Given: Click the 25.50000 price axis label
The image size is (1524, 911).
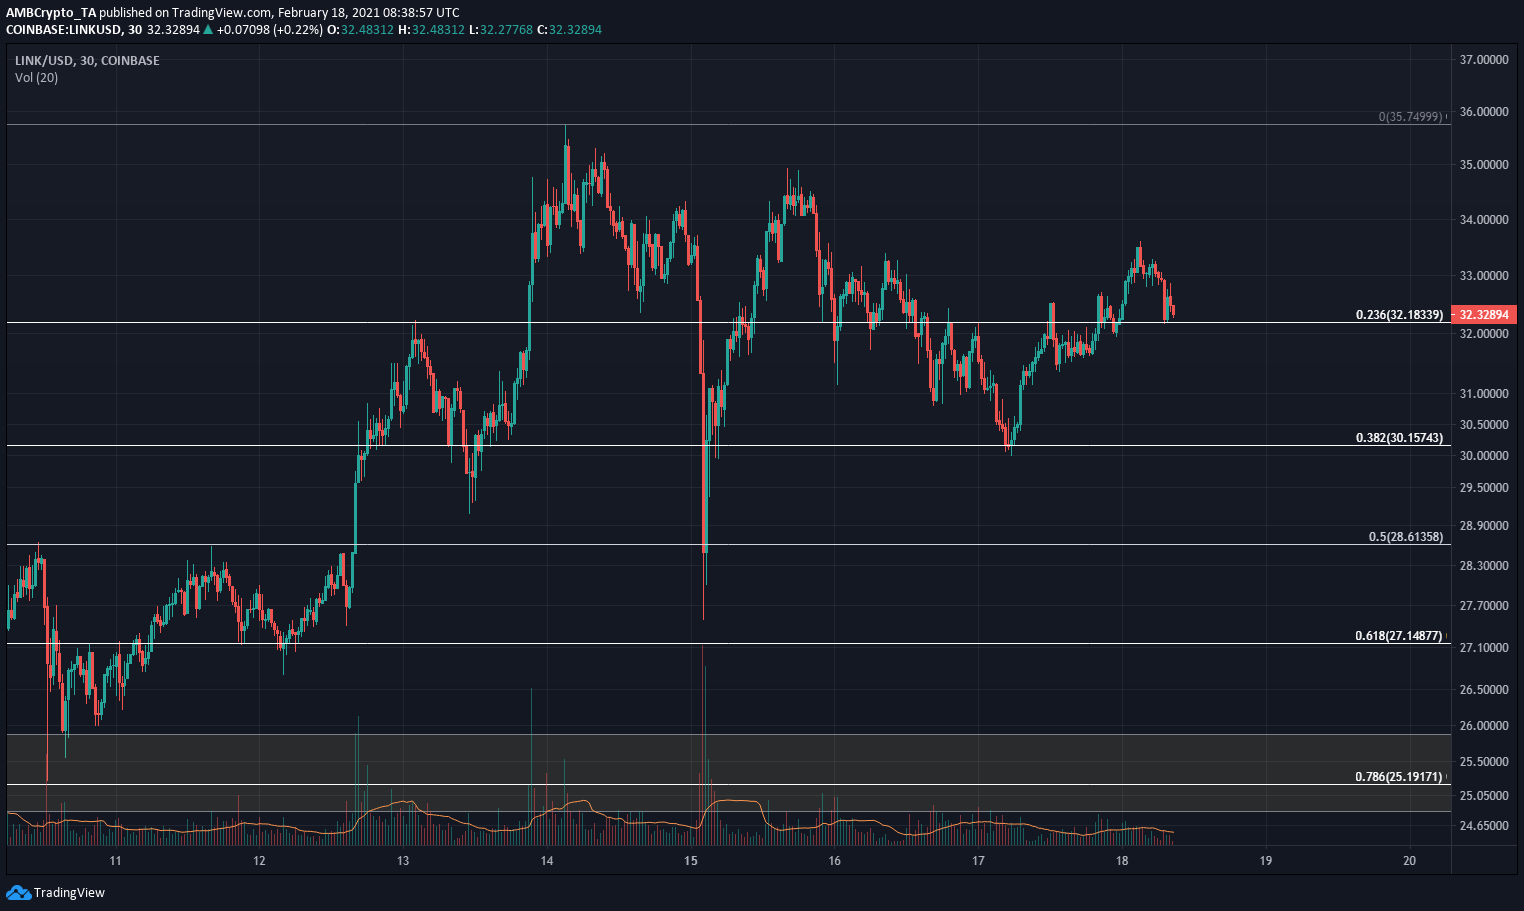Looking at the screenshot, I should tap(1484, 762).
